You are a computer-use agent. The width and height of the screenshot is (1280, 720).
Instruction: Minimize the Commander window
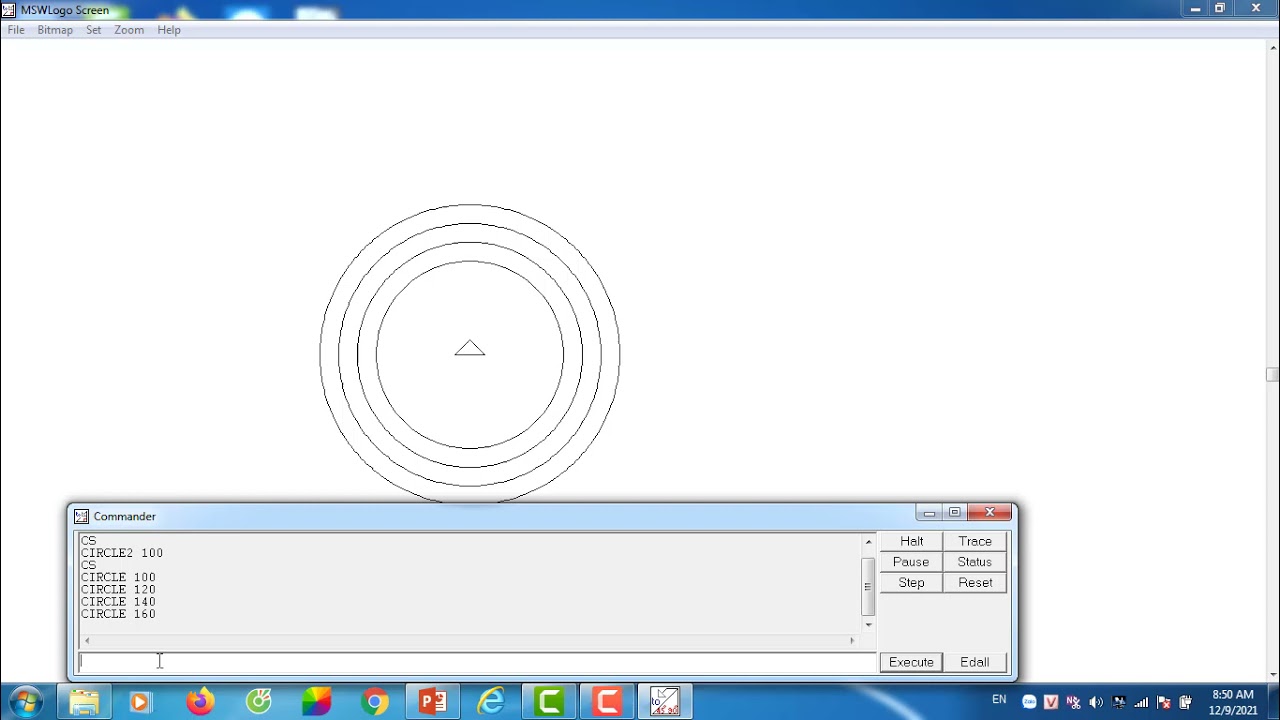pos(929,513)
